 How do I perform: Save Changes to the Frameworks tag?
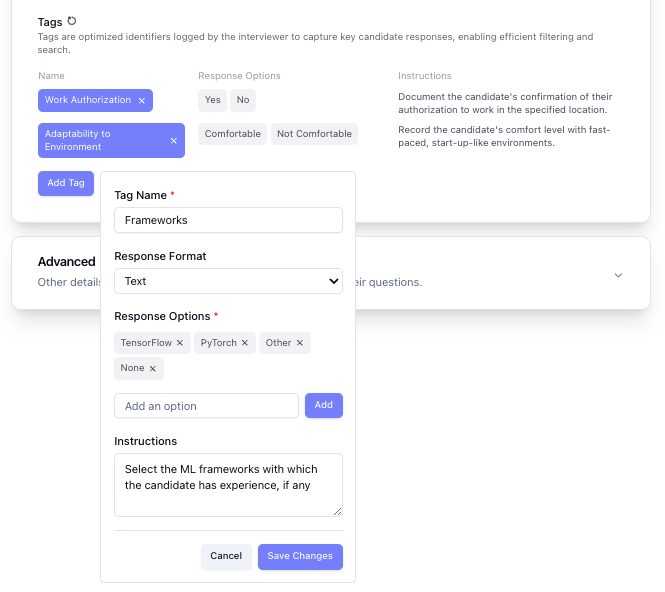coord(300,556)
